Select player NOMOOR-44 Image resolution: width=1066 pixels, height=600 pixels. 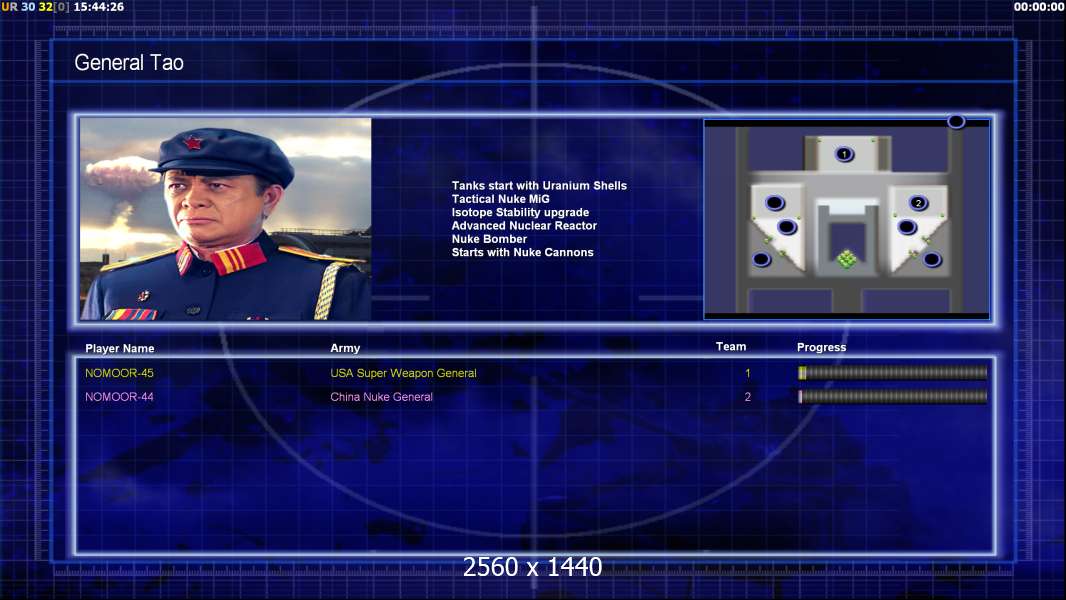119,397
